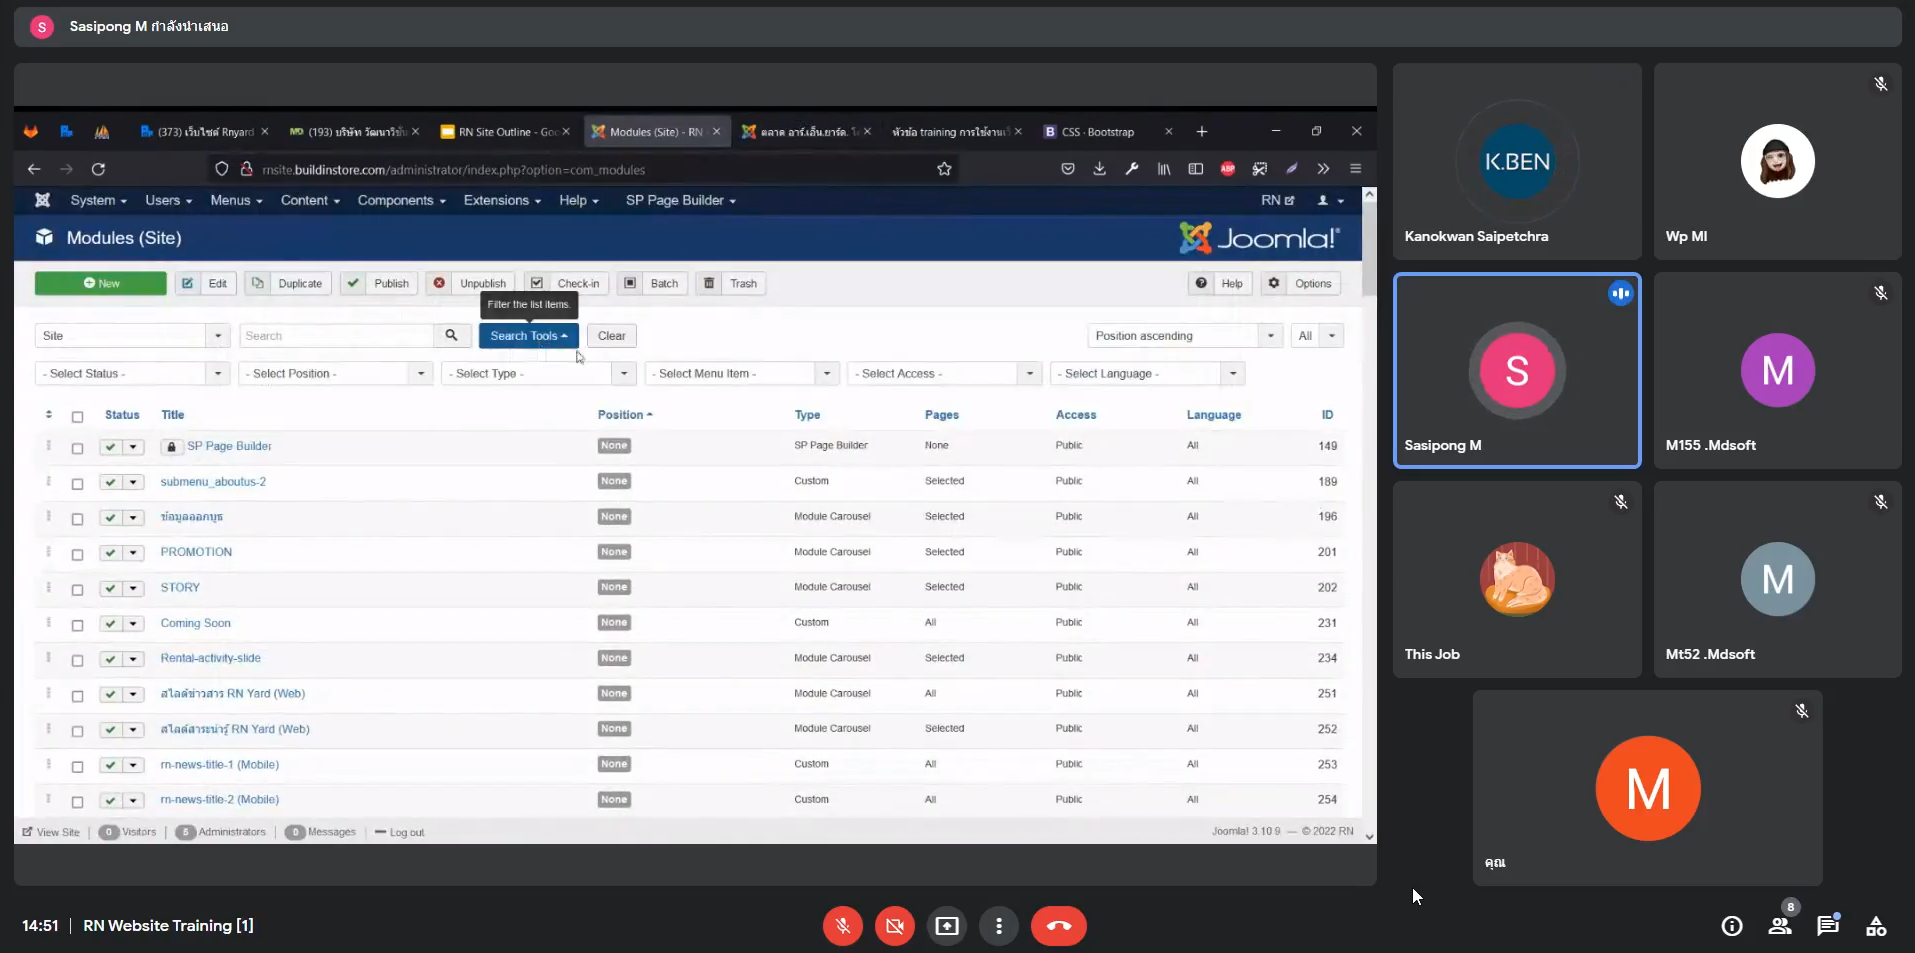Unmute the microphone in the call bar
The height and width of the screenshot is (953, 1915).
click(842, 926)
